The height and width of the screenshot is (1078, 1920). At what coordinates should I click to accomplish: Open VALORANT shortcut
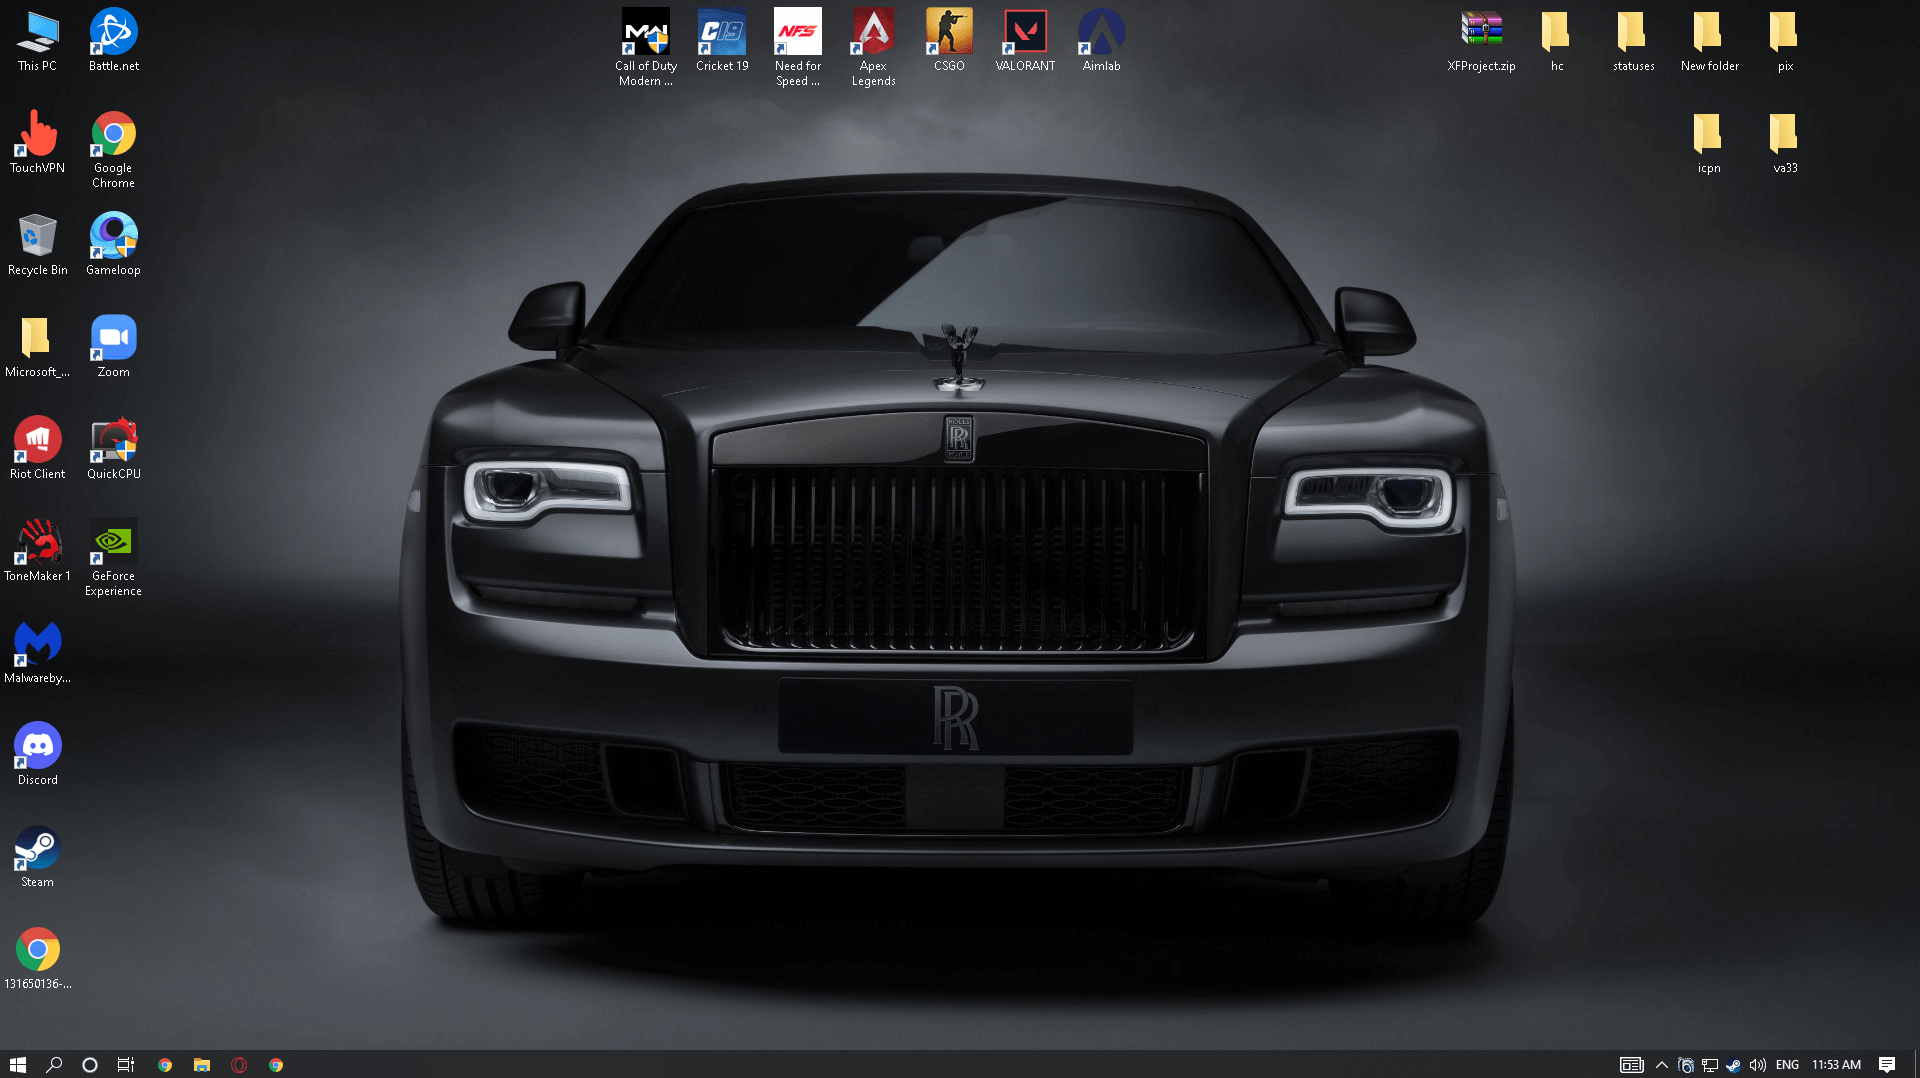tap(1025, 41)
